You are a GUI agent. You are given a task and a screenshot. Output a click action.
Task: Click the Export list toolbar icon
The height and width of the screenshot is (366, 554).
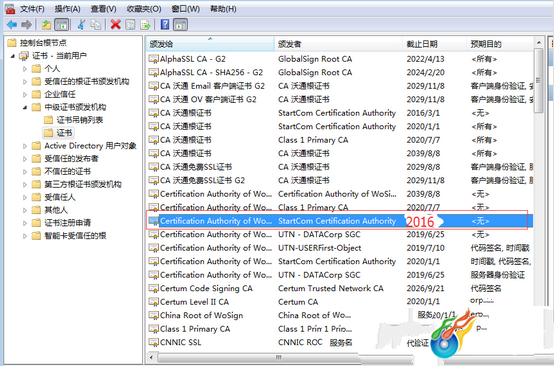click(145, 25)
